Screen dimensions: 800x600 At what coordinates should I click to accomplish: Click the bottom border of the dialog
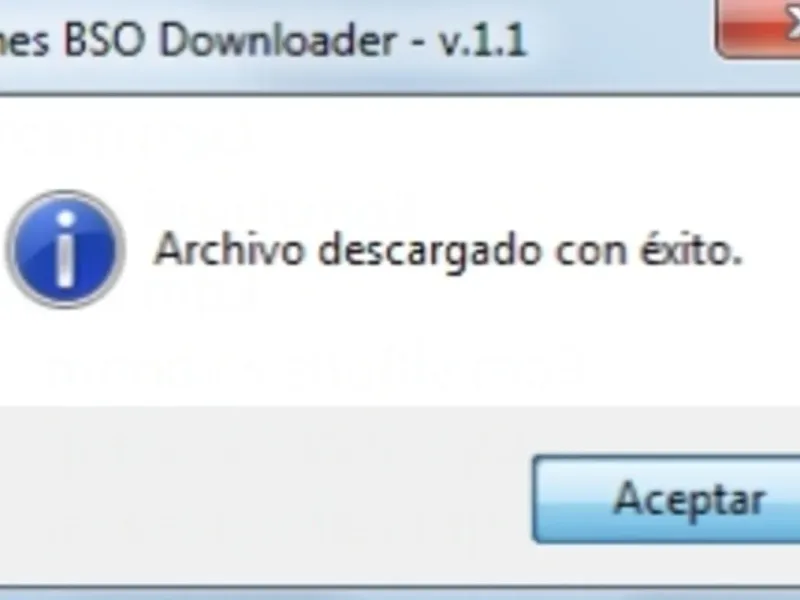(x=400, y=592)
